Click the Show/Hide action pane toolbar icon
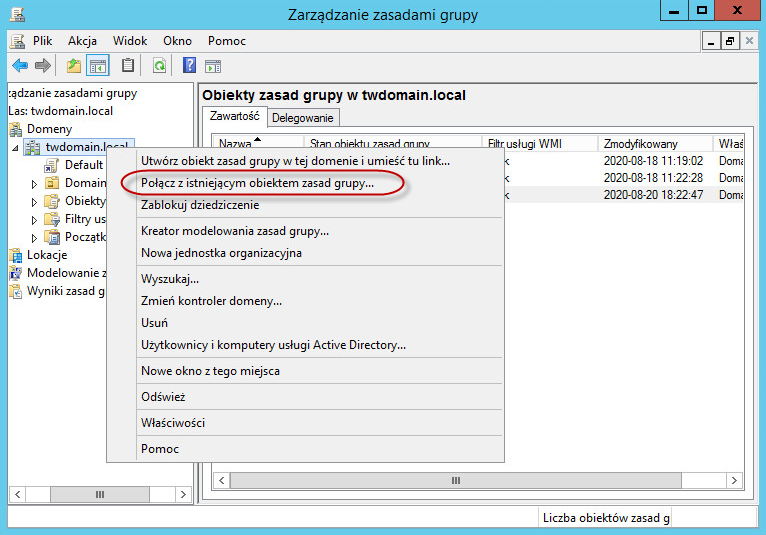This screenshot has height=535, width=766. 213,66
